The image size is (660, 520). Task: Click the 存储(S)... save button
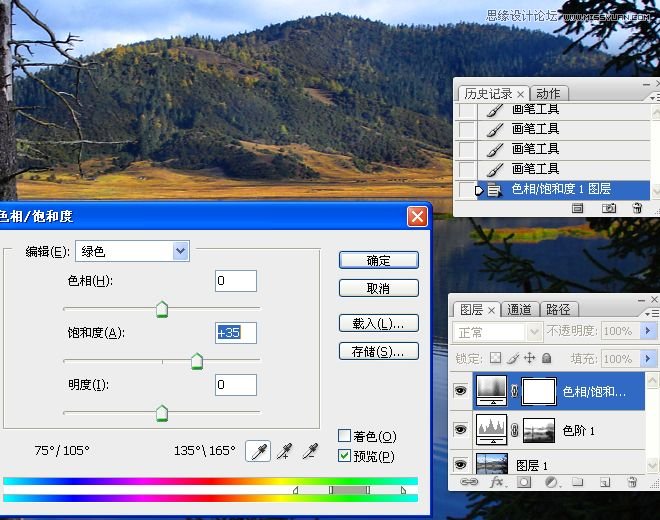378,352
